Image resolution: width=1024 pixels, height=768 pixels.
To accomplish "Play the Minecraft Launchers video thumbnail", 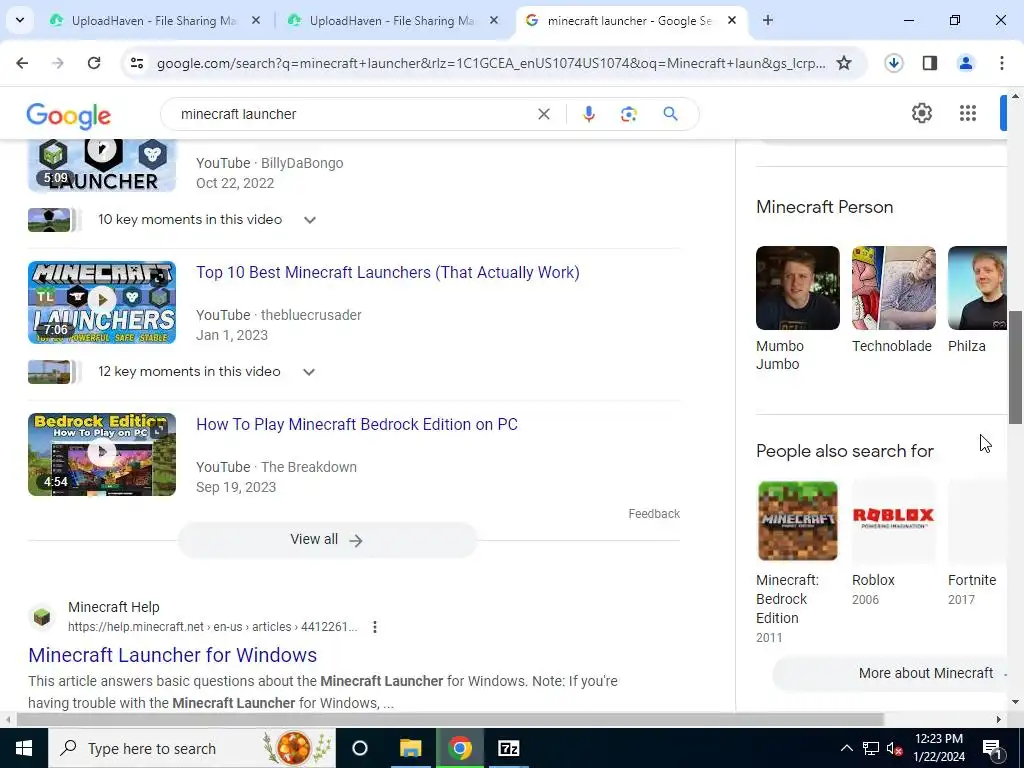I will (x=102, y=302).
